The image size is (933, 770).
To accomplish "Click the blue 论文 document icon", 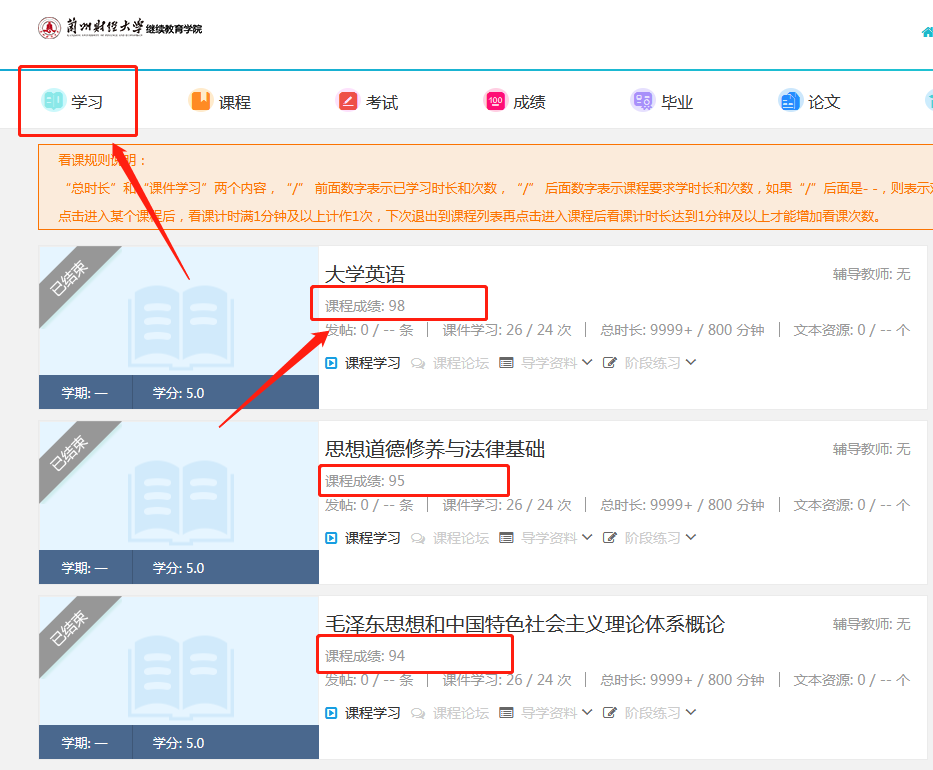I will pyautogui.click(x=790, y=101).
